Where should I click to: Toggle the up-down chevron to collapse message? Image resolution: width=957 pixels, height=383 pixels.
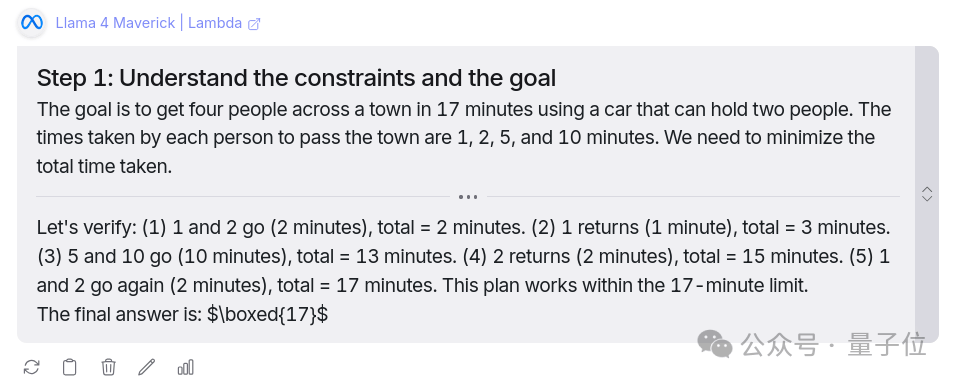point(926,194)
